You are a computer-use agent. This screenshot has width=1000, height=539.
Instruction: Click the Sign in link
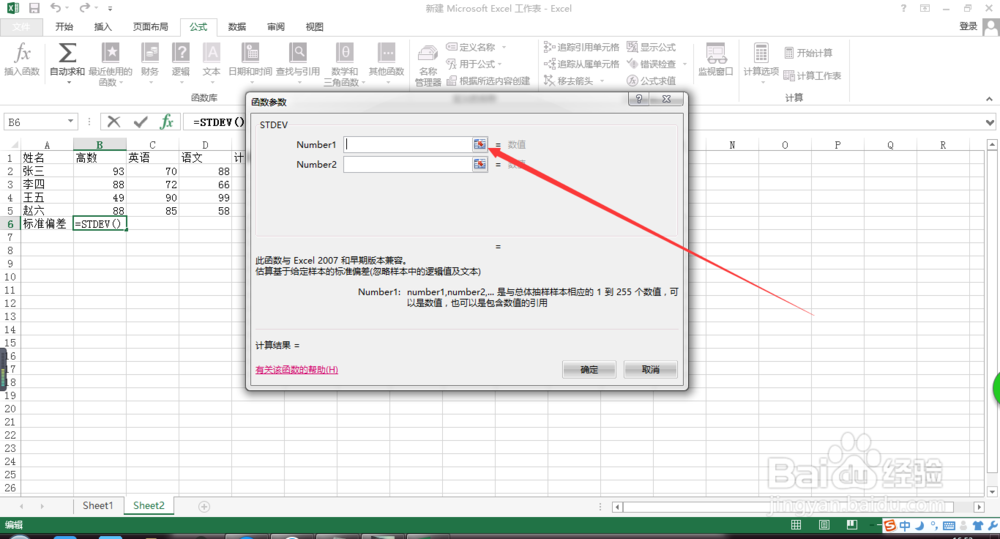tap(968, 26)
